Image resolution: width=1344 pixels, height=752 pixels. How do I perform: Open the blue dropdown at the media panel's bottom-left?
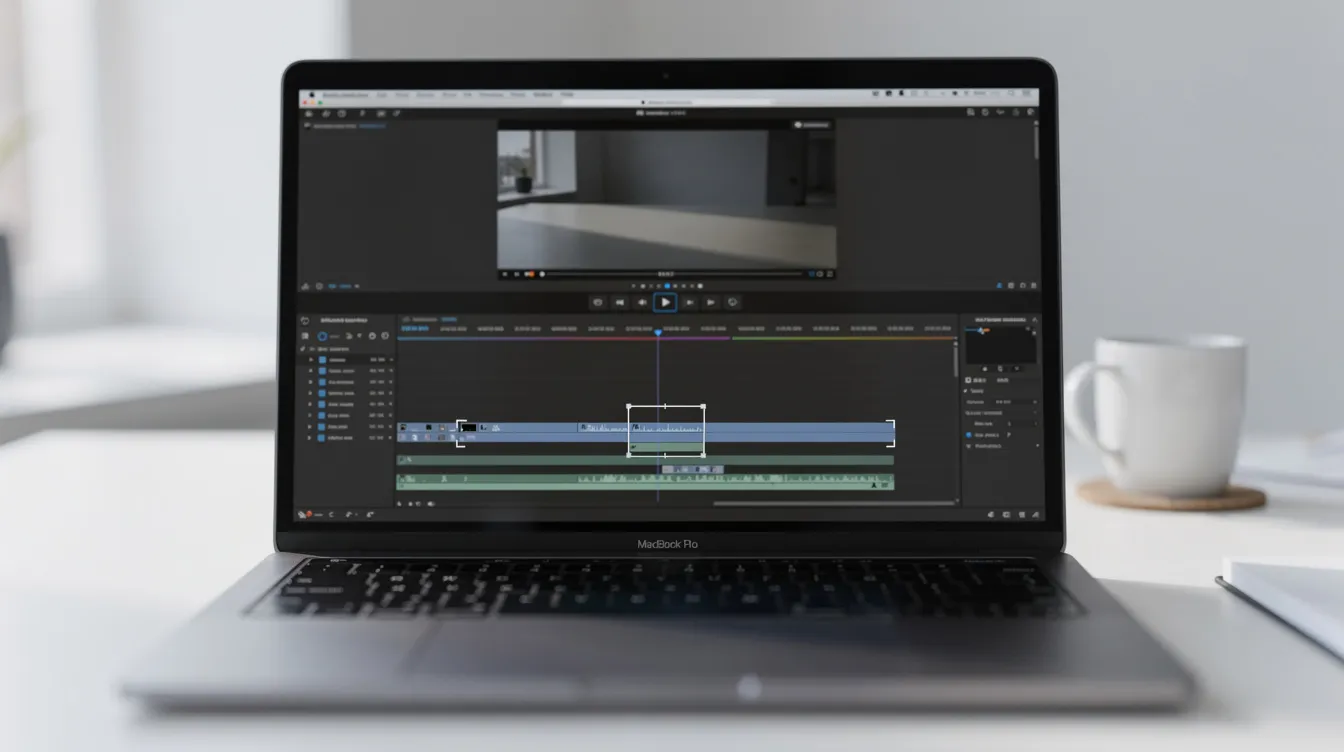click(338, 286)
